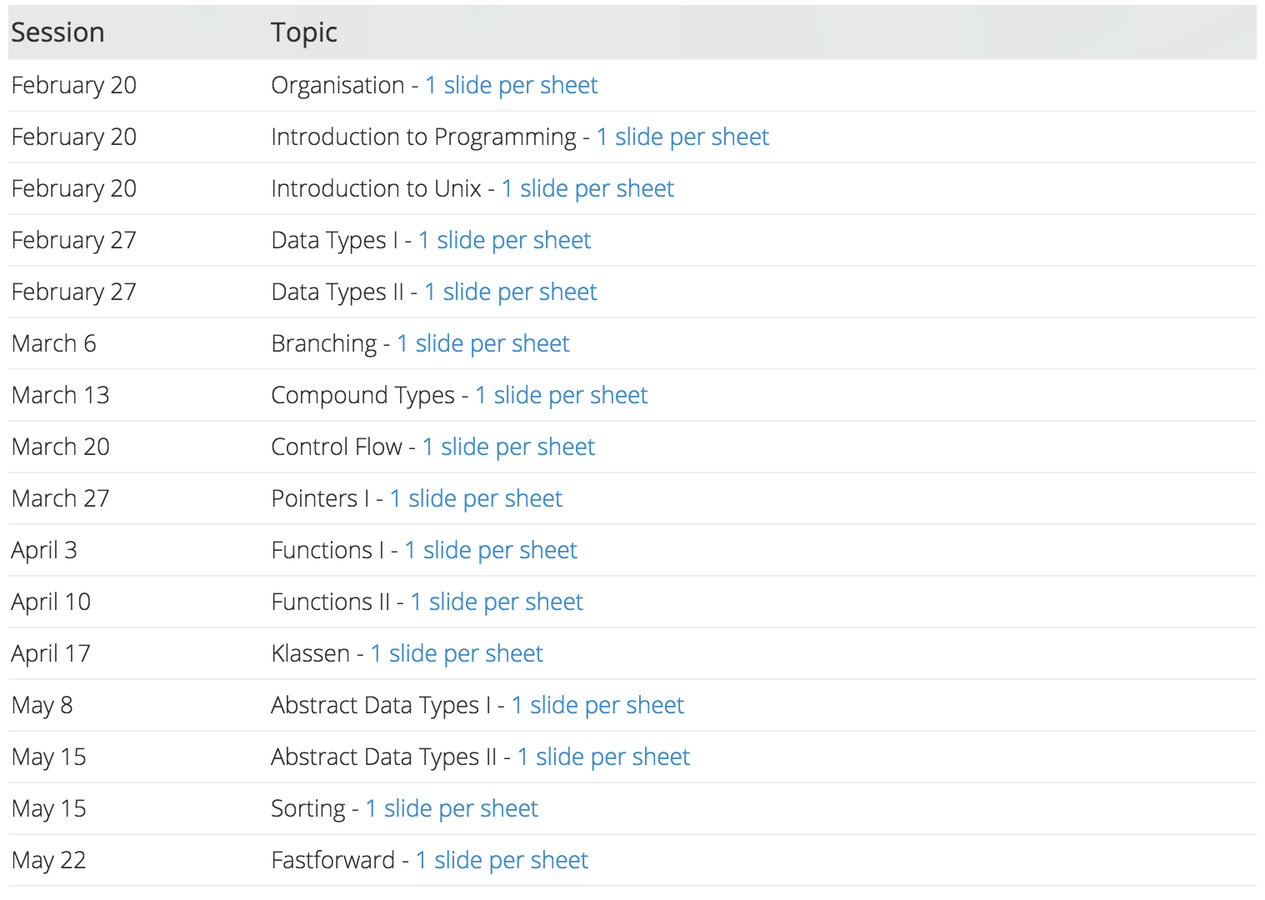
Task: Click the Functions I slides link
Action: pyautogui.click(x=491, y=551)
